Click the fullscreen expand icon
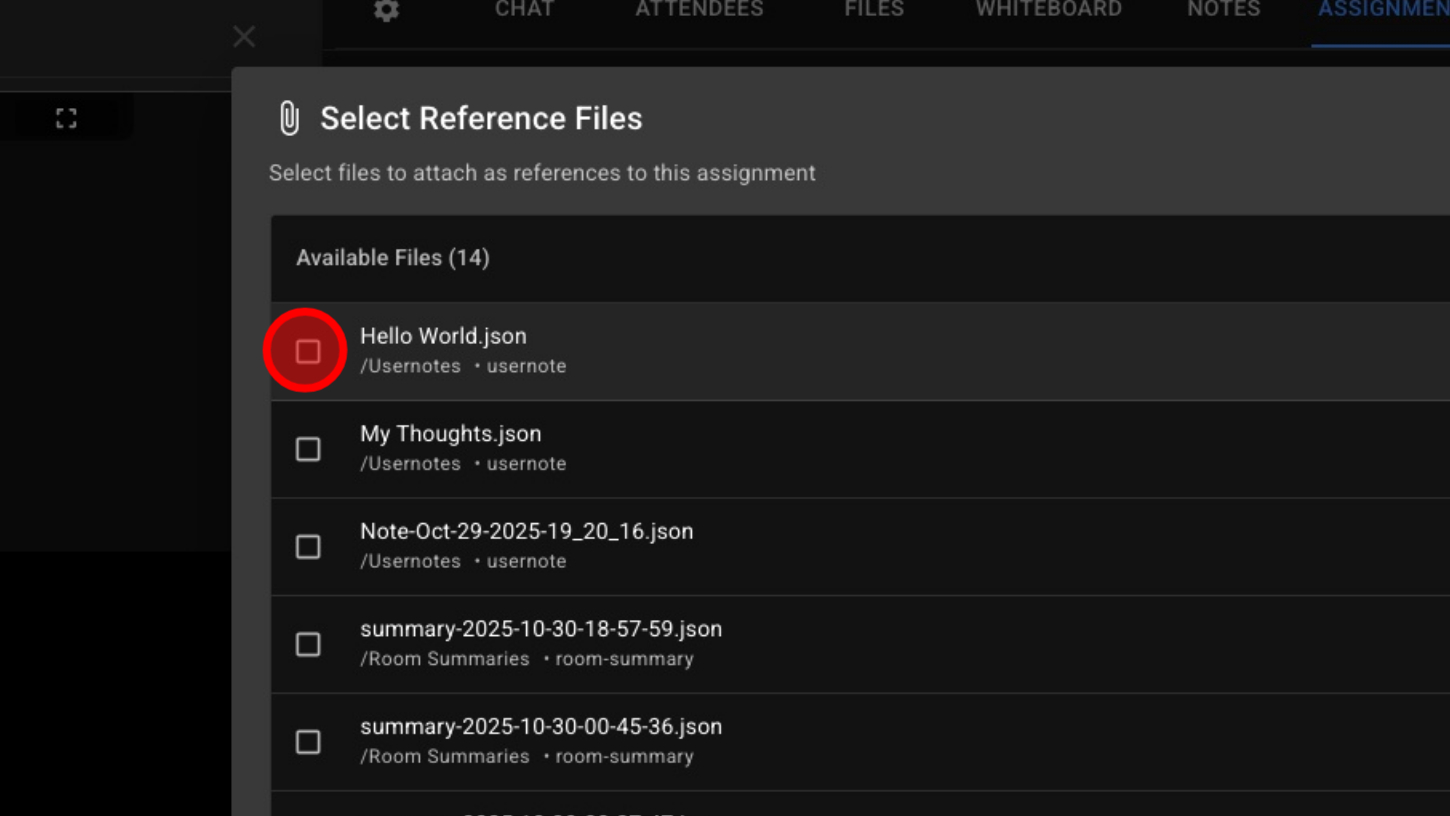 point(66,119)
